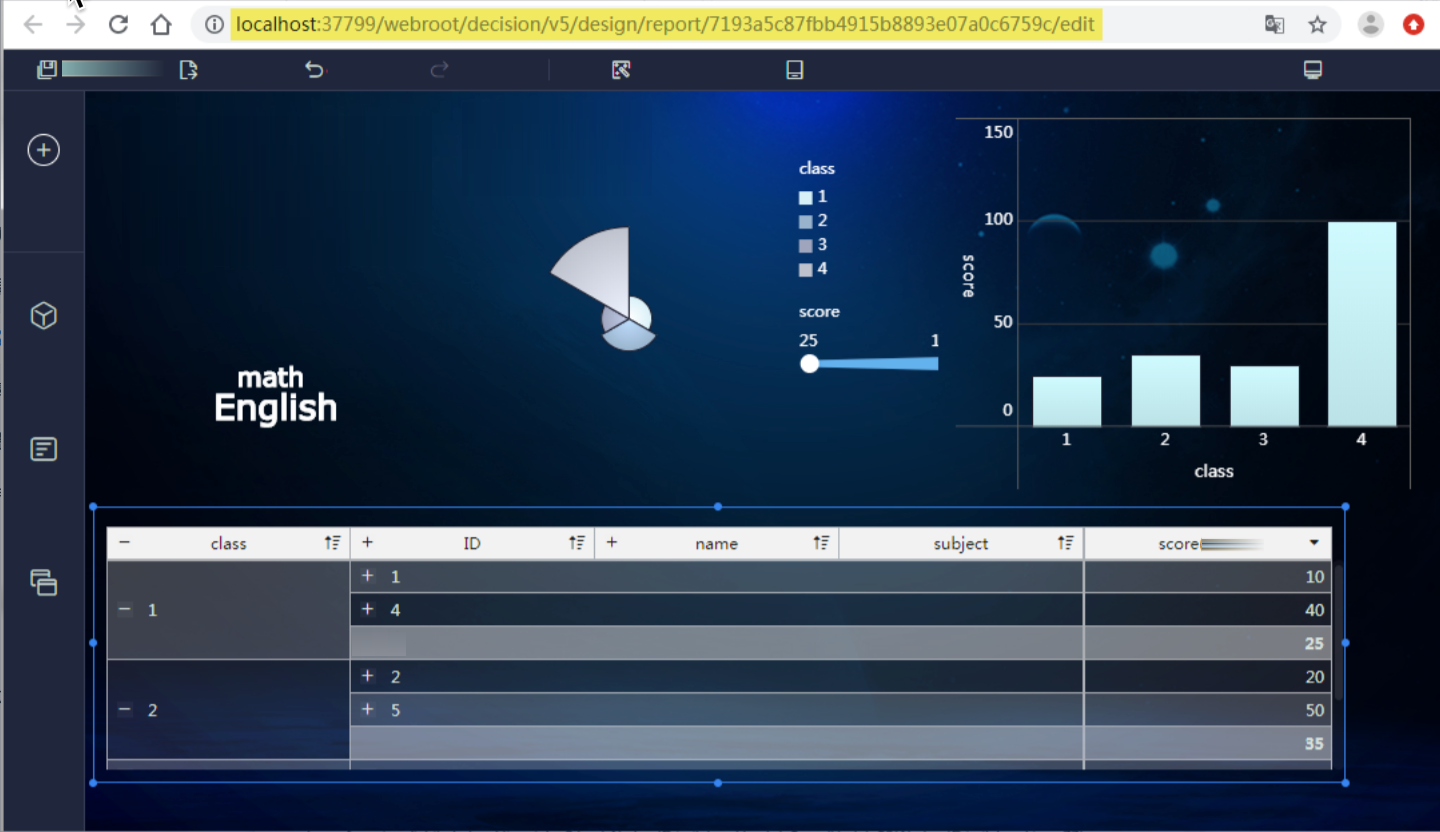Sort the subject column
The image size is (1440, 832).
[x=1065, y=543]
